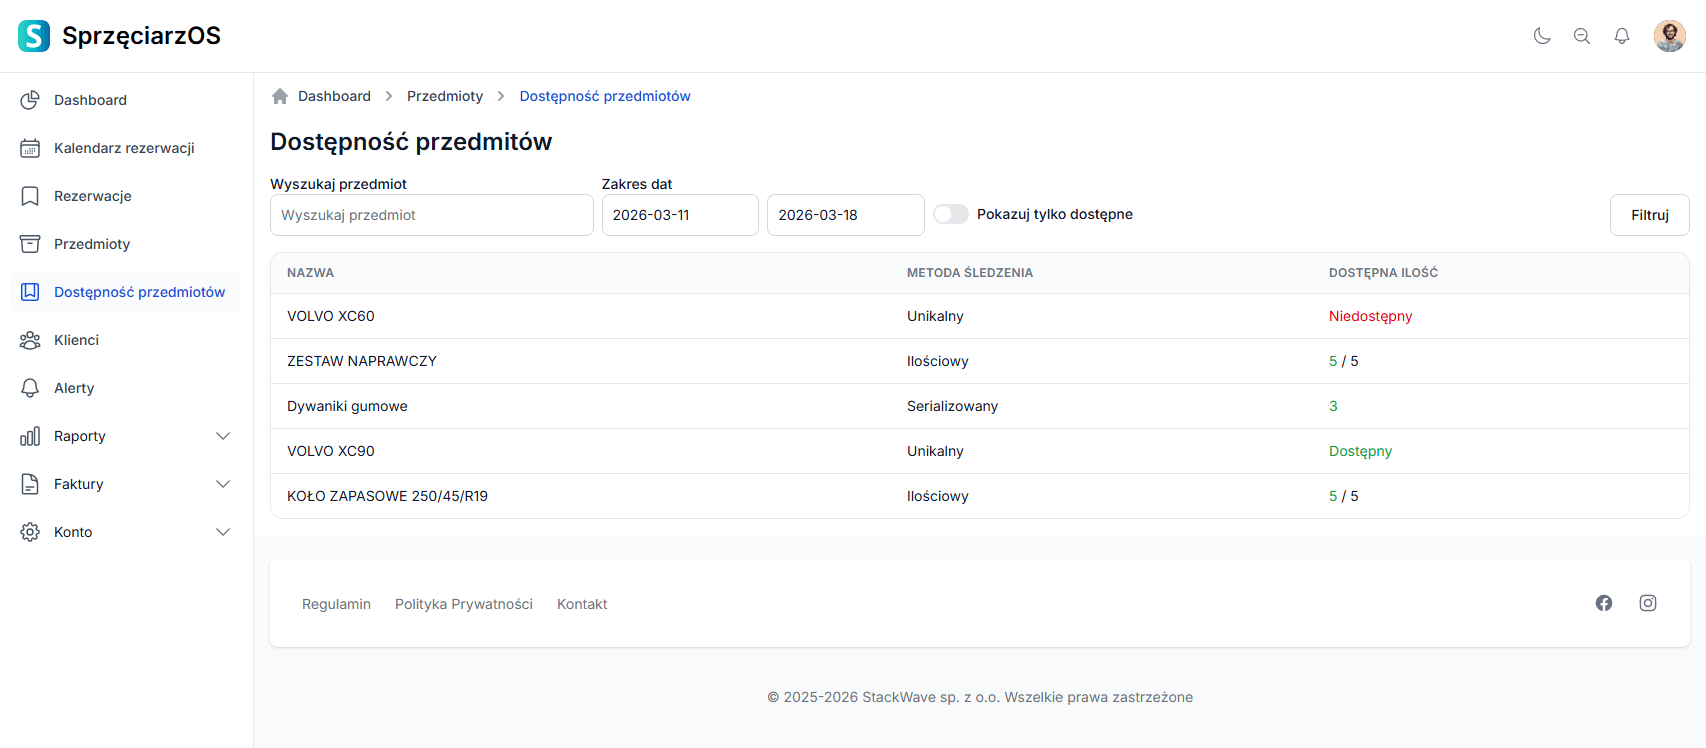Click the zoom-out magnifier icon in header

1582,36
